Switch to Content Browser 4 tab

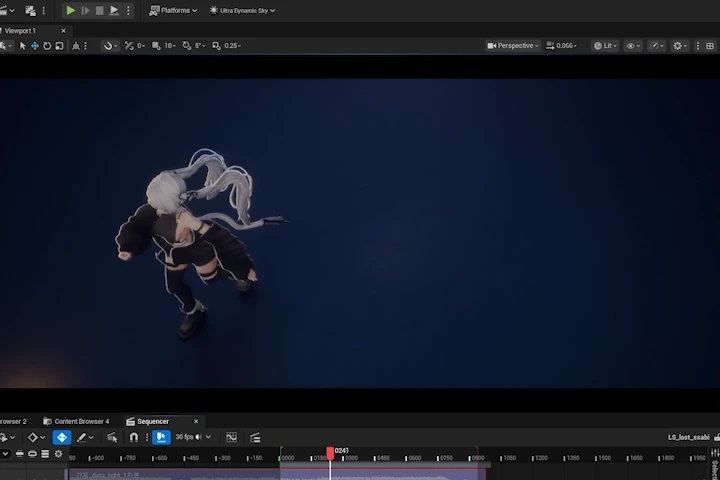click(77, 421)
